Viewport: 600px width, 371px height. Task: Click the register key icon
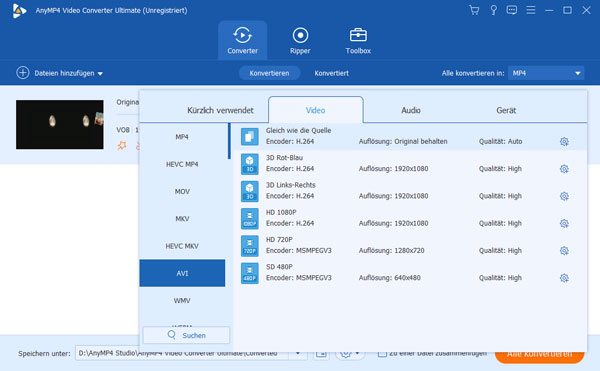click(494, 10)
